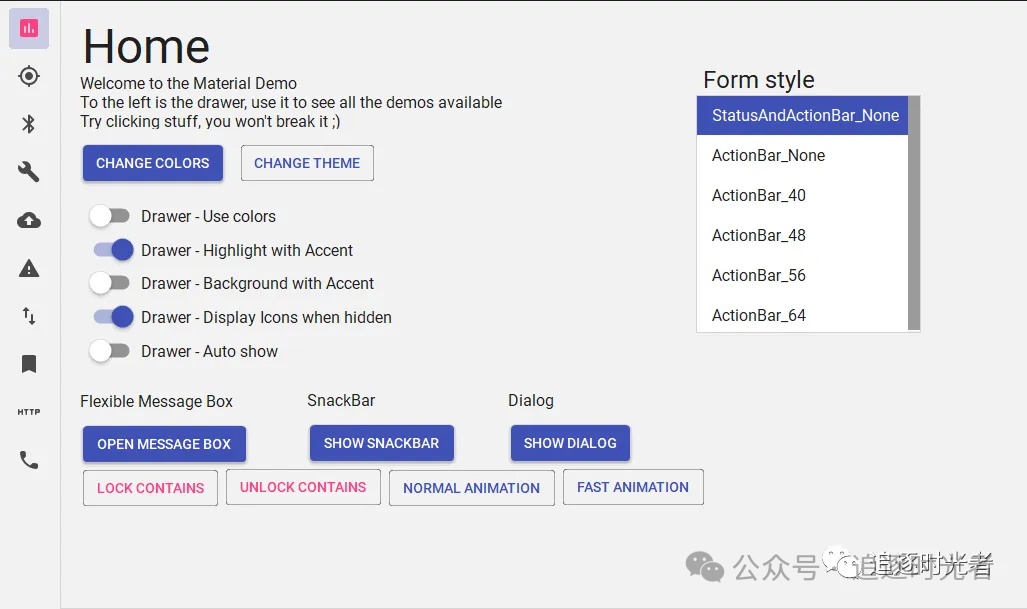
Task: Select the GPS target location icon
Action: point(29,76)
